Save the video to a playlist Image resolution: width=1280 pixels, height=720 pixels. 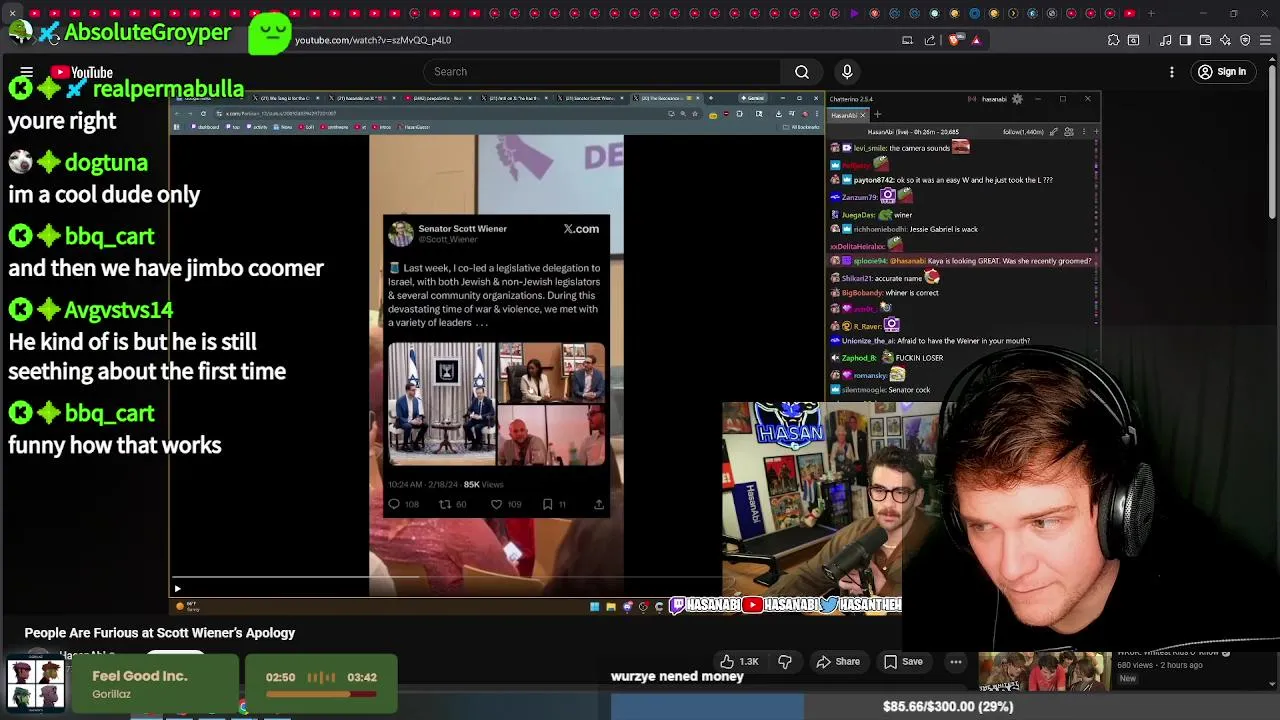point(903,661)
